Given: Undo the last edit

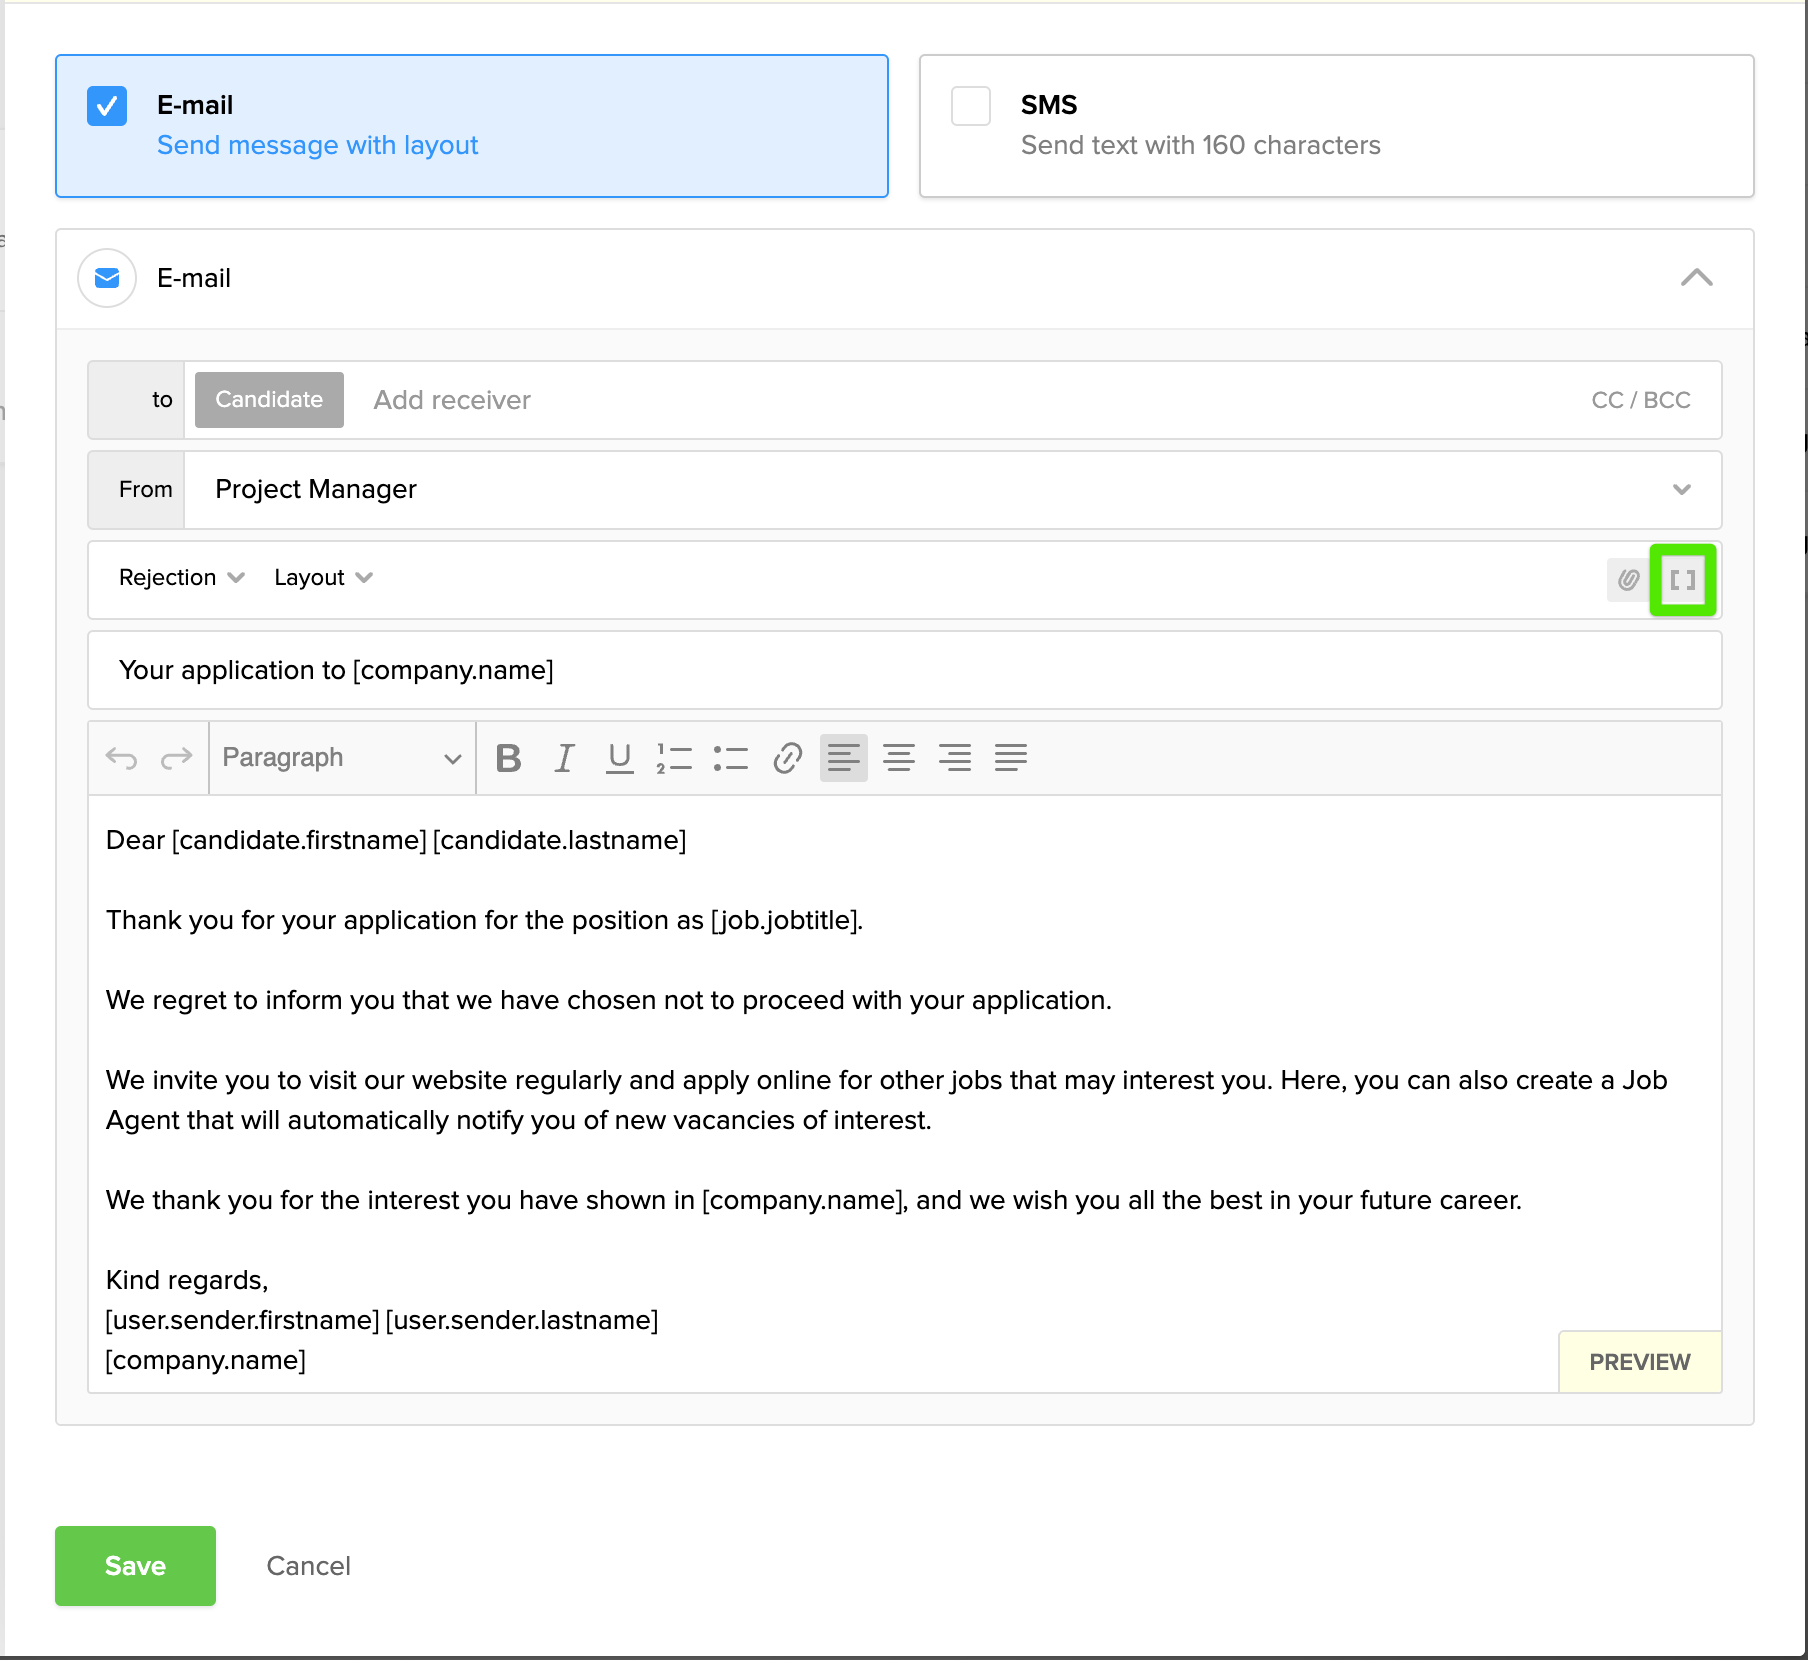Looking at the screenshot, I should (121, 758).
